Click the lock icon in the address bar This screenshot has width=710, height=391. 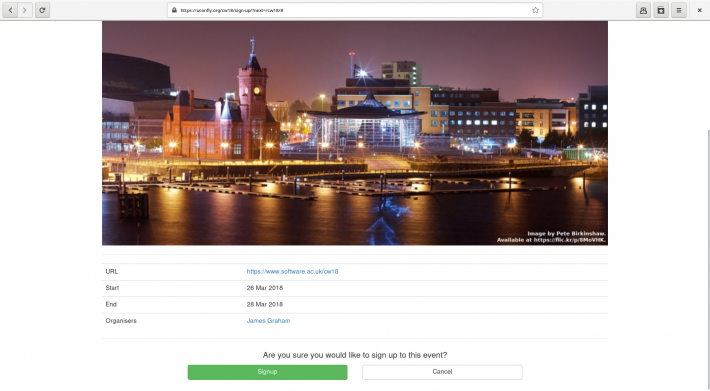pyautogui.click(x=174, y=10)
